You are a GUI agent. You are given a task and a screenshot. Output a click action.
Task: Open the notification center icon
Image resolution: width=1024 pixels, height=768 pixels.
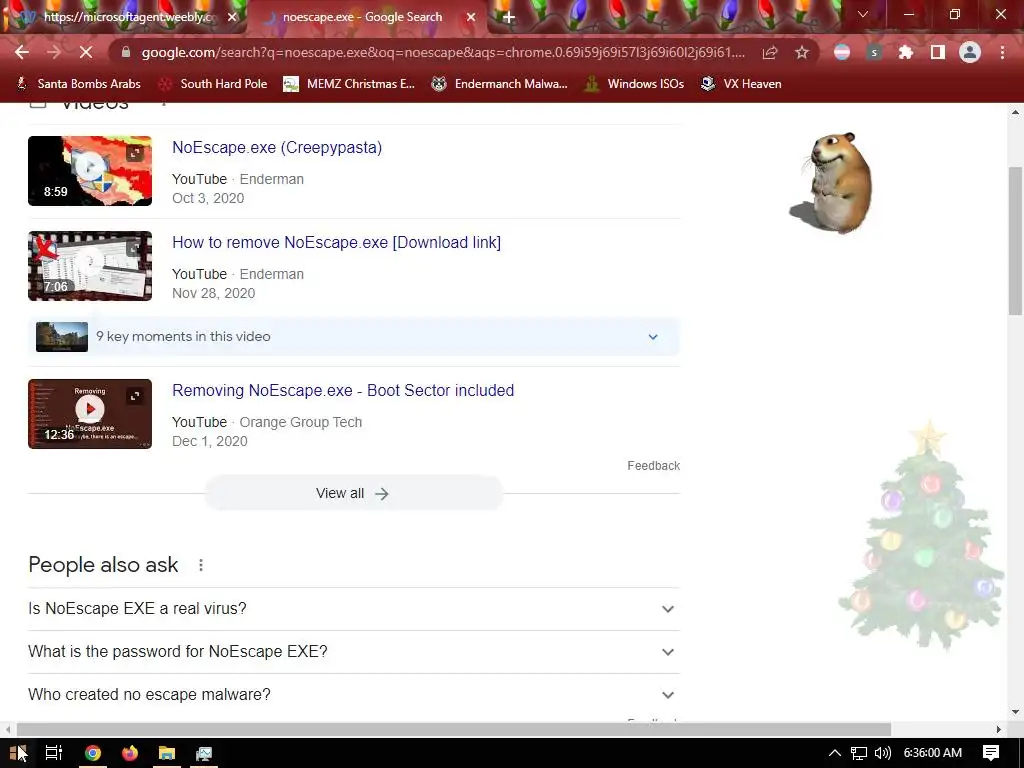(991, 753)
